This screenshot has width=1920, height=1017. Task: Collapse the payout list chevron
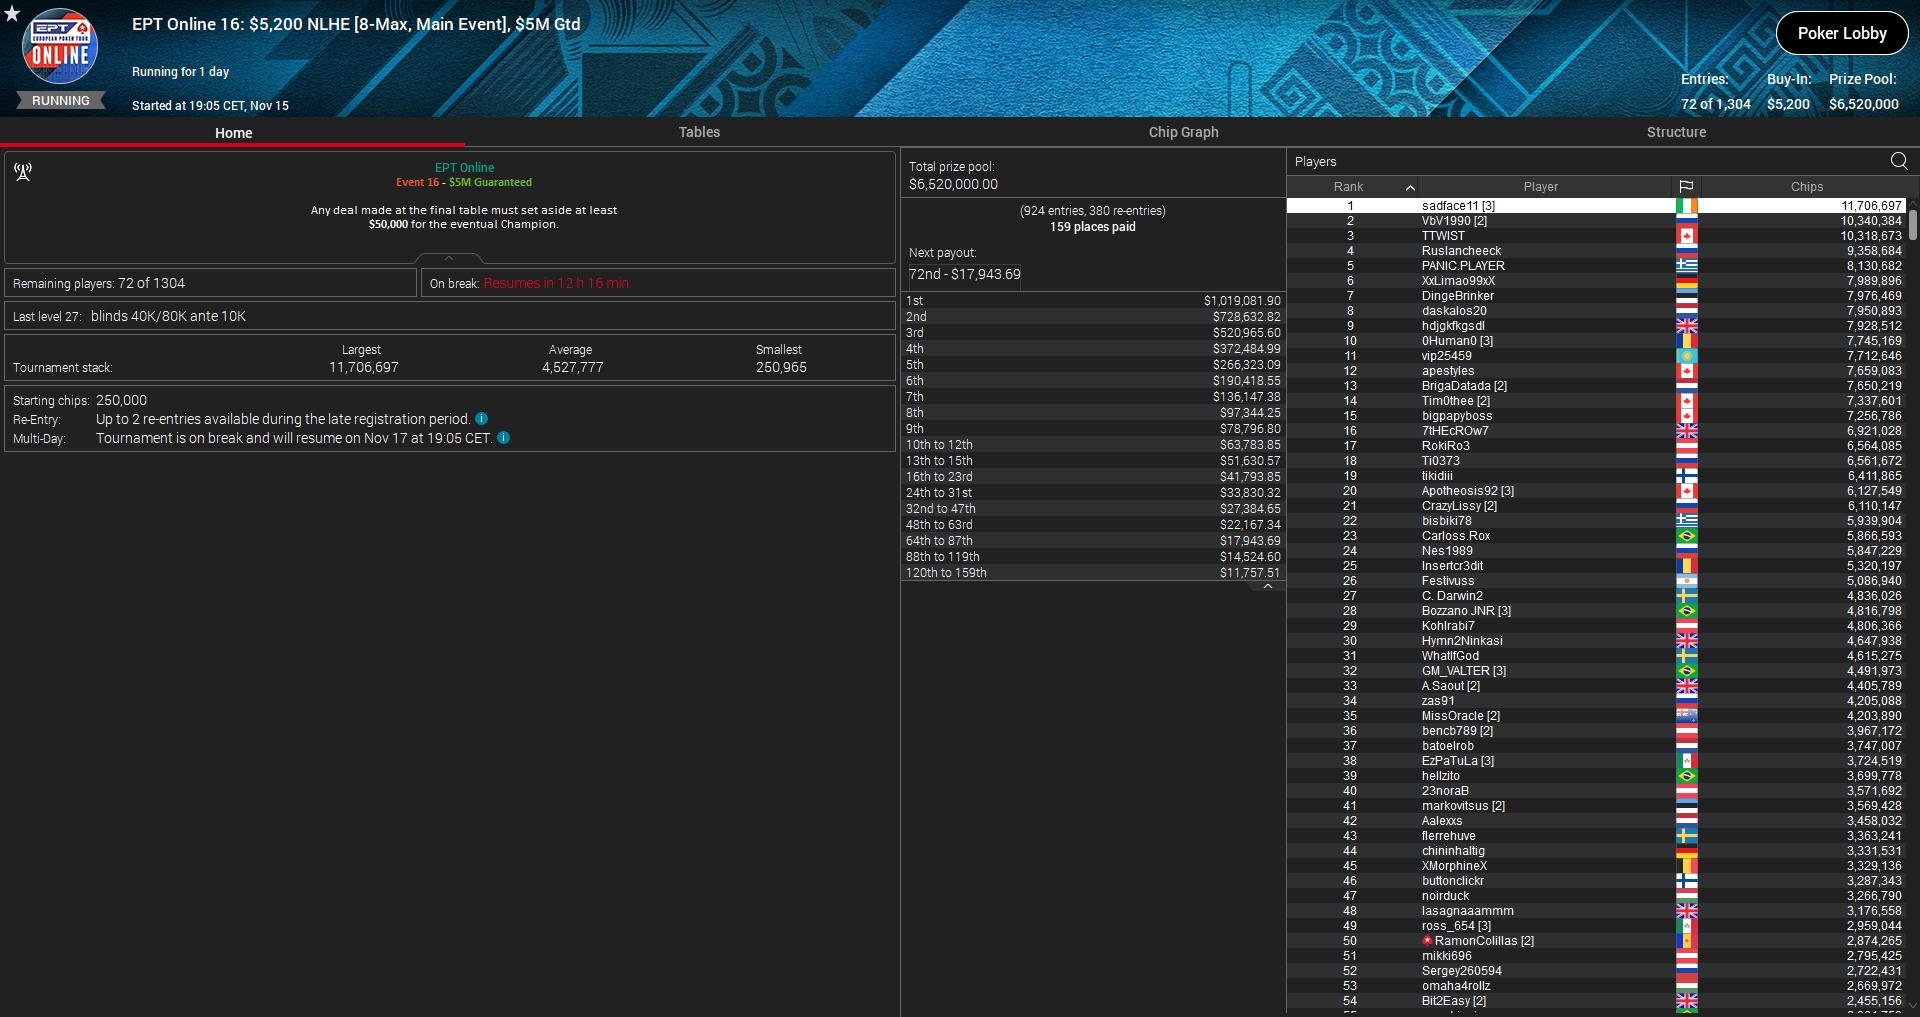coord(1268,587)
